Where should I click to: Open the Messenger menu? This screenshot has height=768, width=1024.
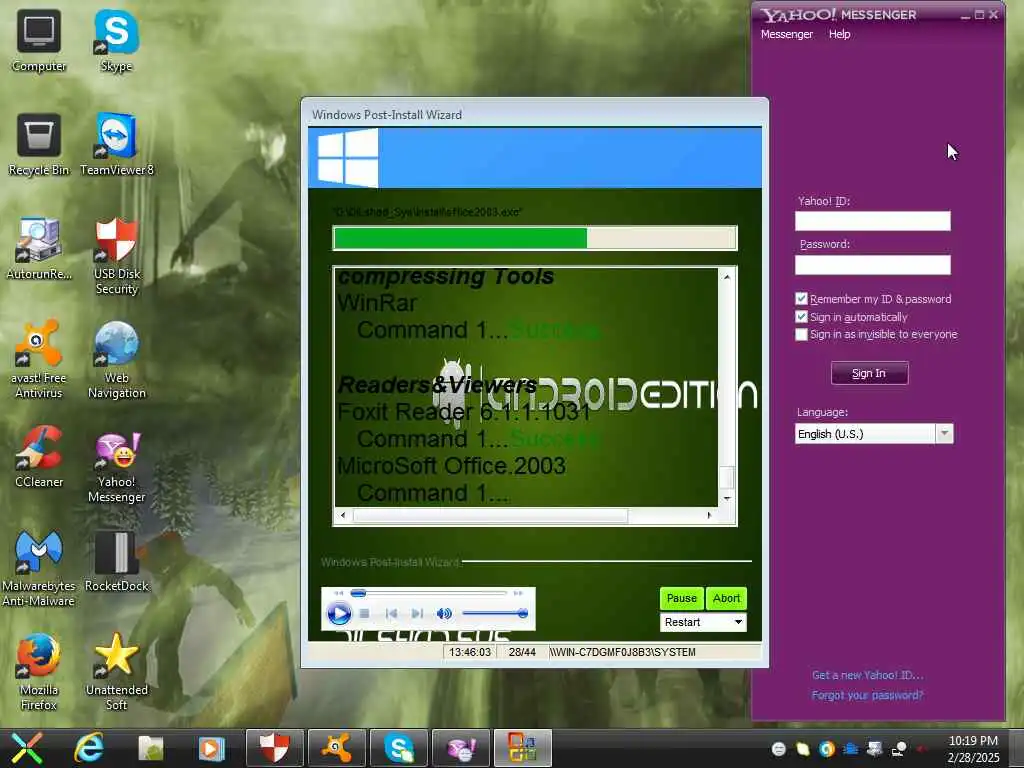click(x=786, y=34)
